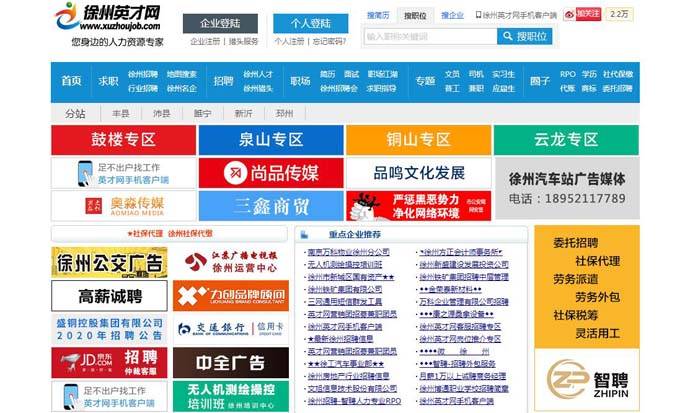
Task: Open the 学历 navigation link
Action: tap(589, 74)
